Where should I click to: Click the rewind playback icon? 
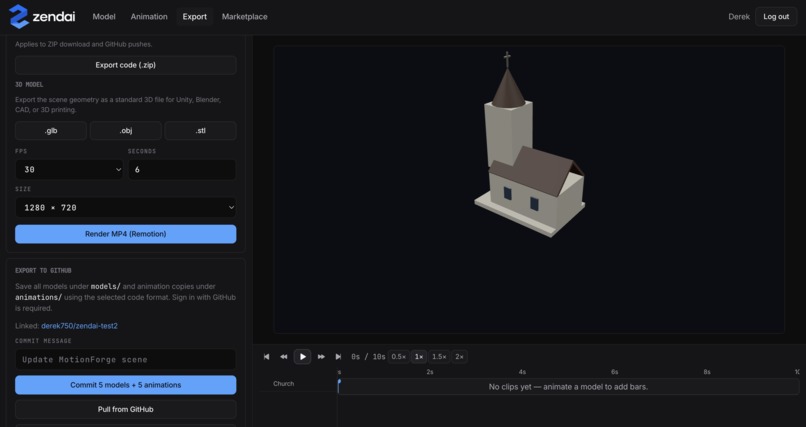(284, 357)
